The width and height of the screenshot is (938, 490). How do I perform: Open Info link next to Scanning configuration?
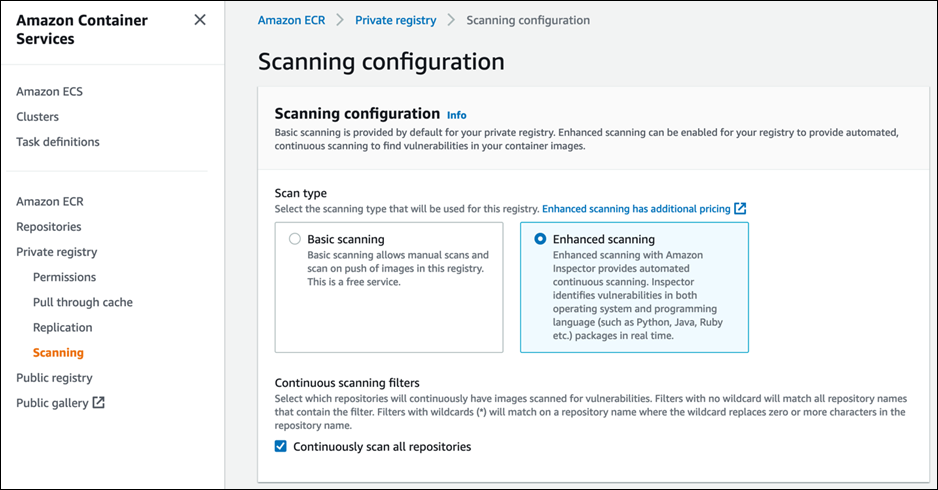pyautogui.click(x=456, y=115)
